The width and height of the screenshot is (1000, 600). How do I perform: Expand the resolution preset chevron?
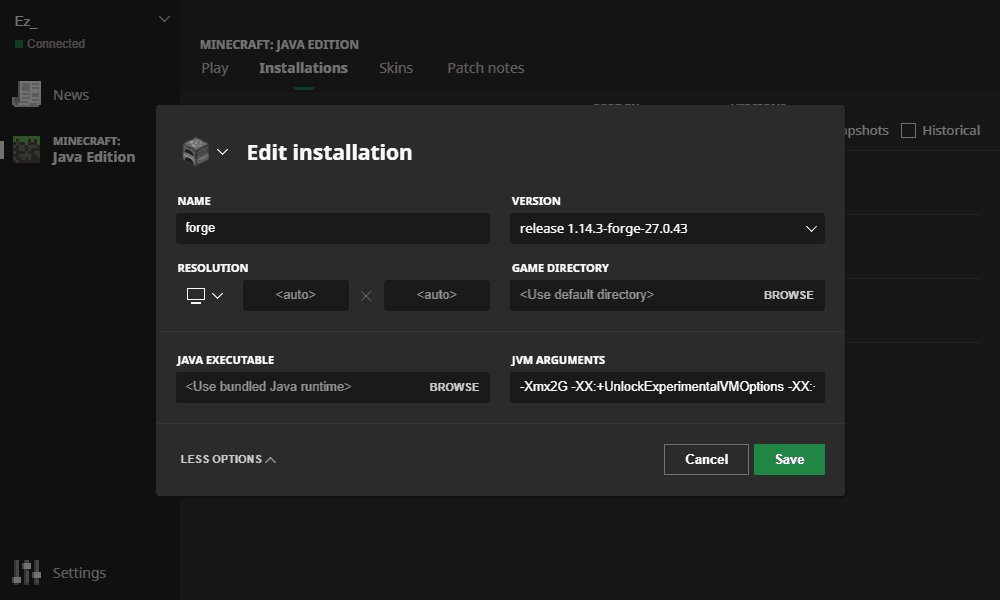[217, 295]
